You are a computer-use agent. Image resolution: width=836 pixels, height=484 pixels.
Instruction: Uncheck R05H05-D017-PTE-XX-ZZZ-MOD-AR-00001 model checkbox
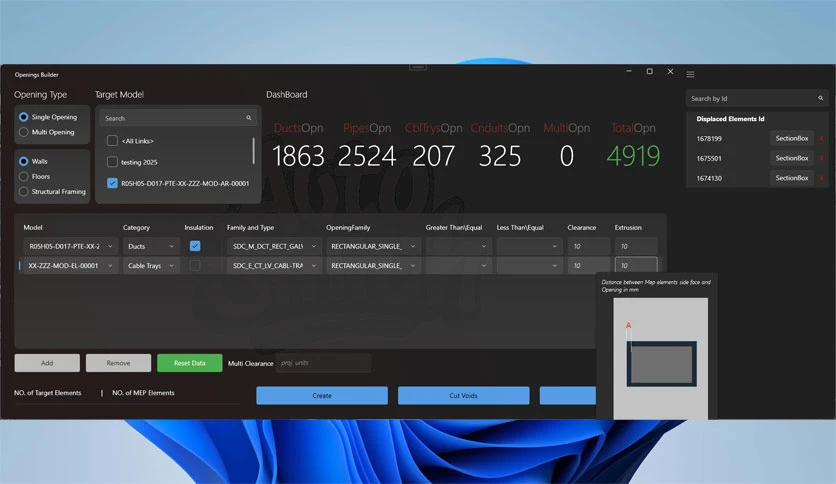coord(112,183)
